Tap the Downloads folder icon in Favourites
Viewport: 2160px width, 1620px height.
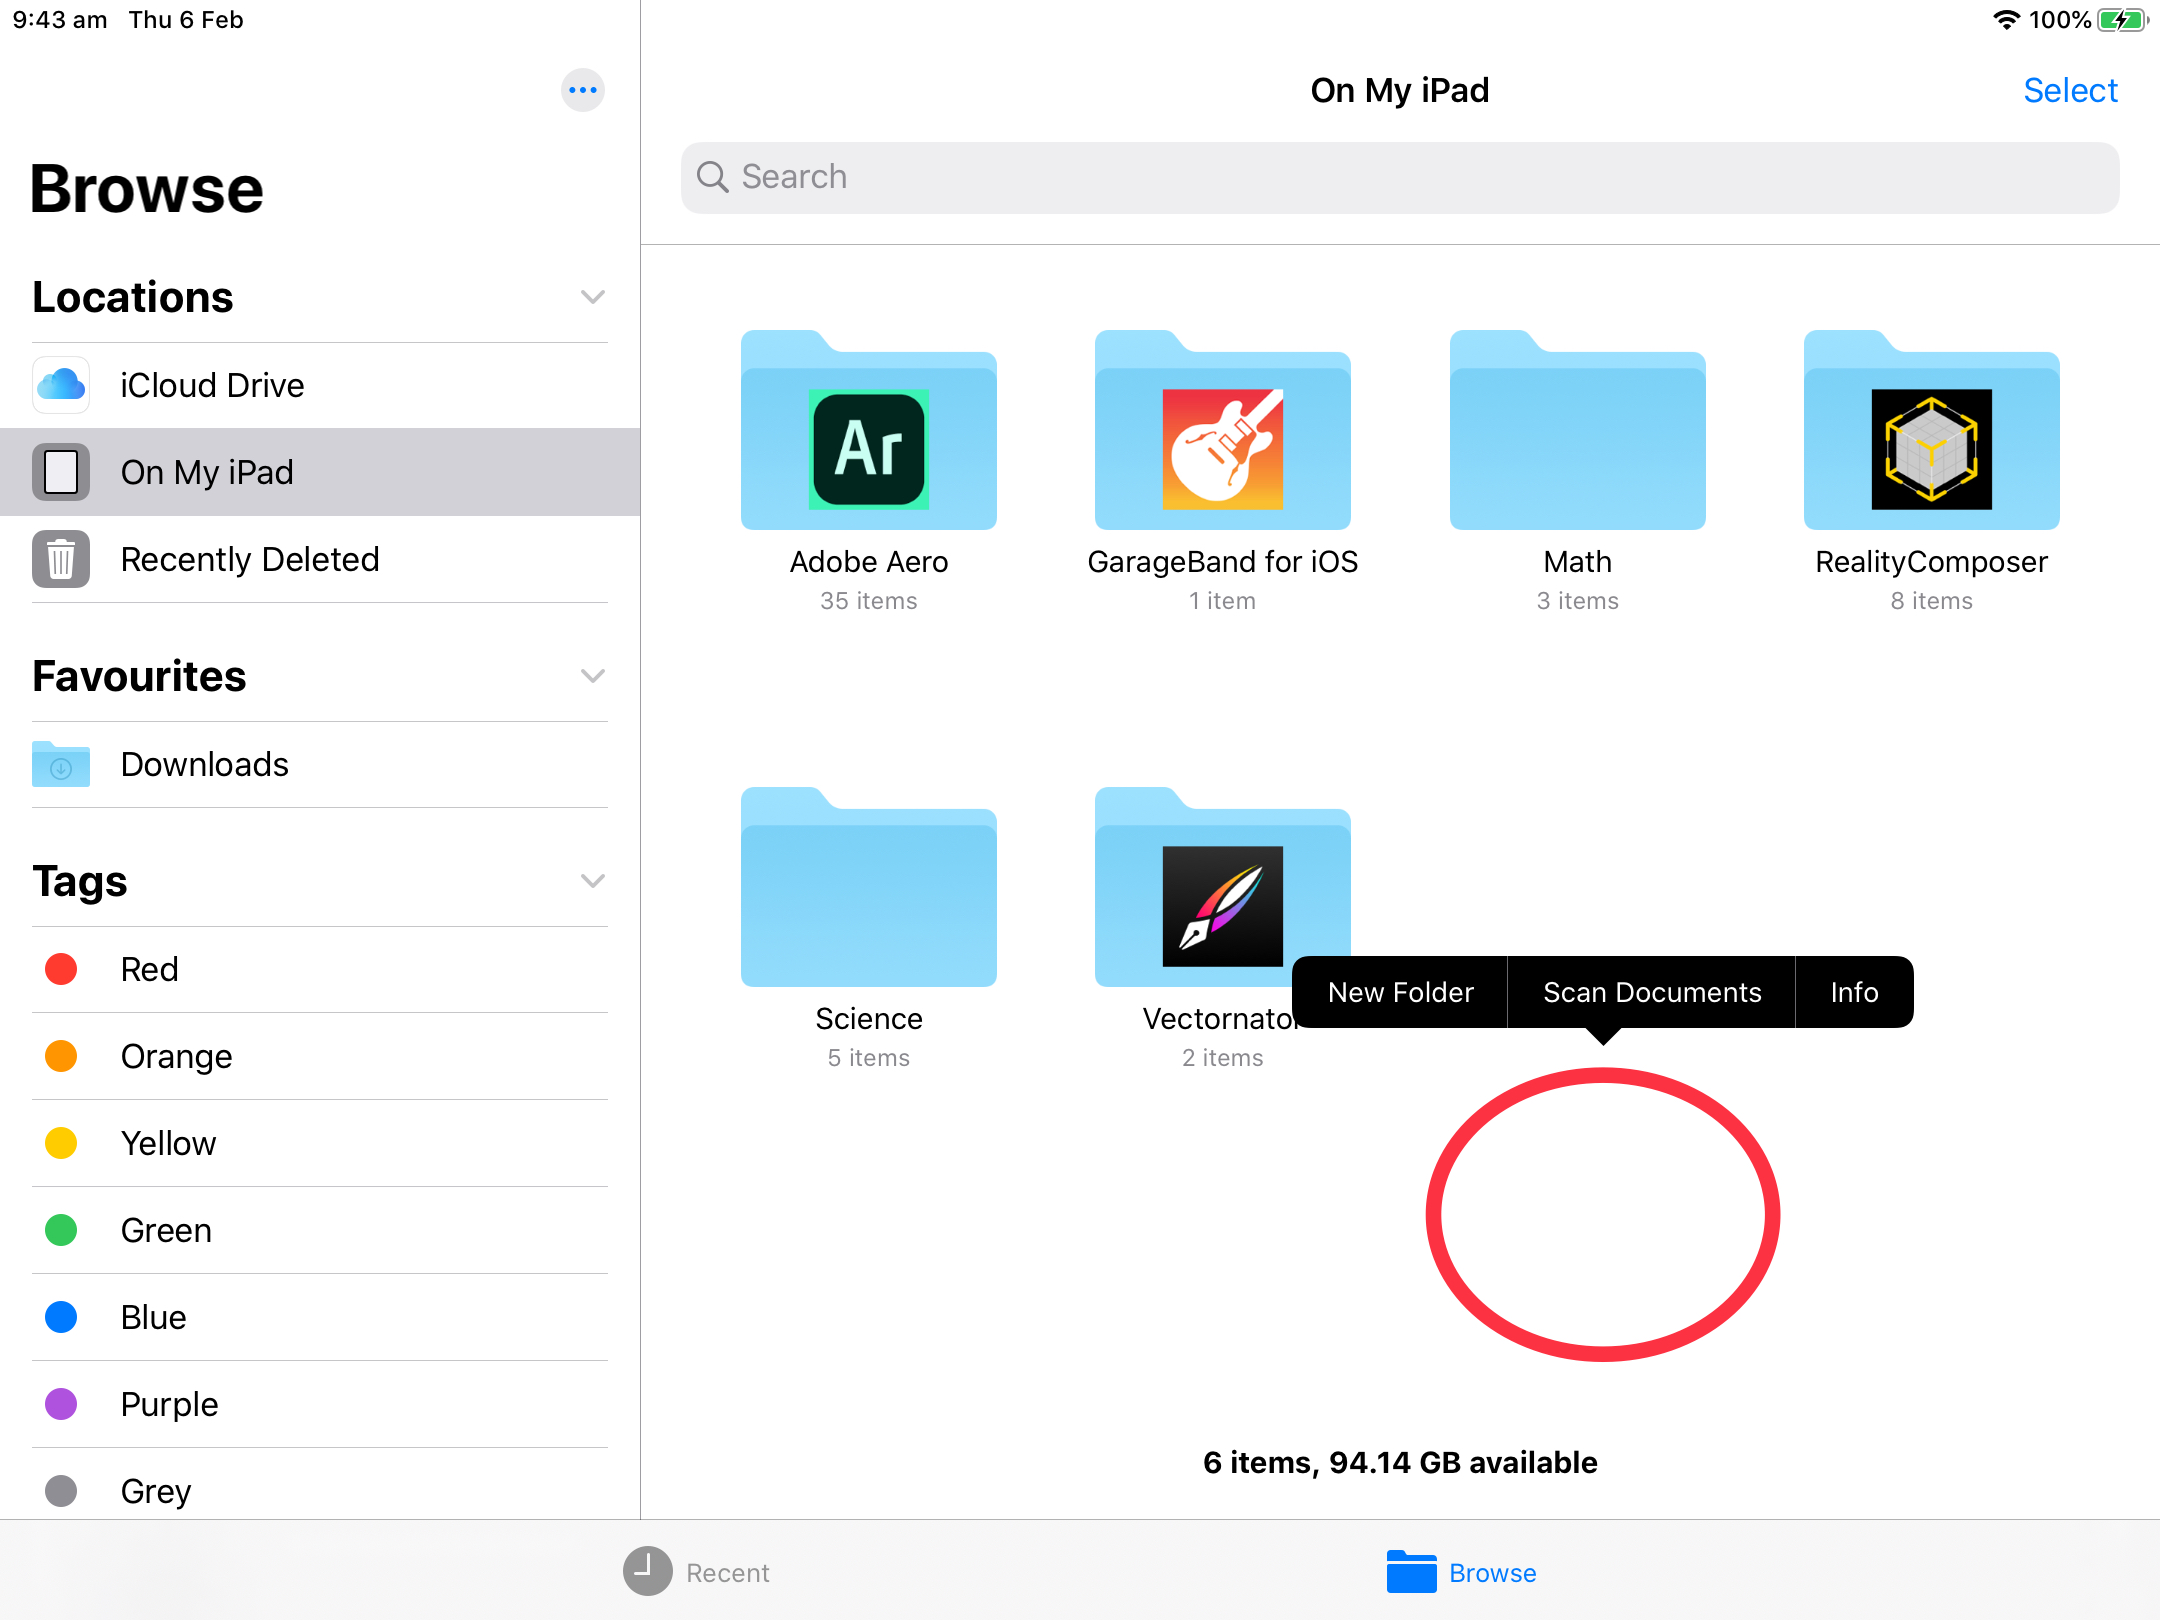coord(61,764)
